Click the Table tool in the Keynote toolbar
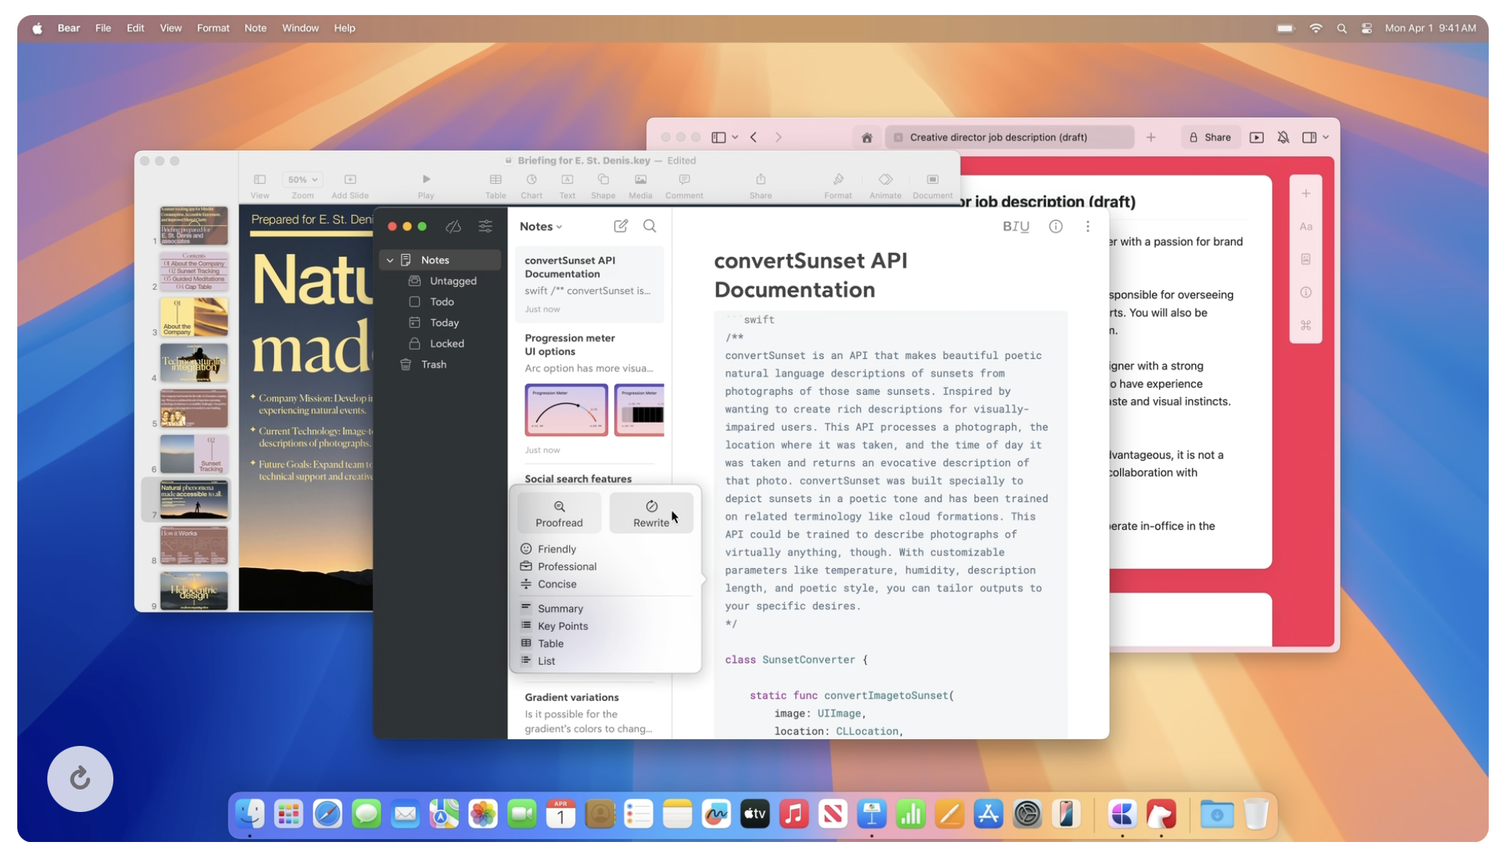Viewport: 1500px width, 851px height. (x=495, y=186)
